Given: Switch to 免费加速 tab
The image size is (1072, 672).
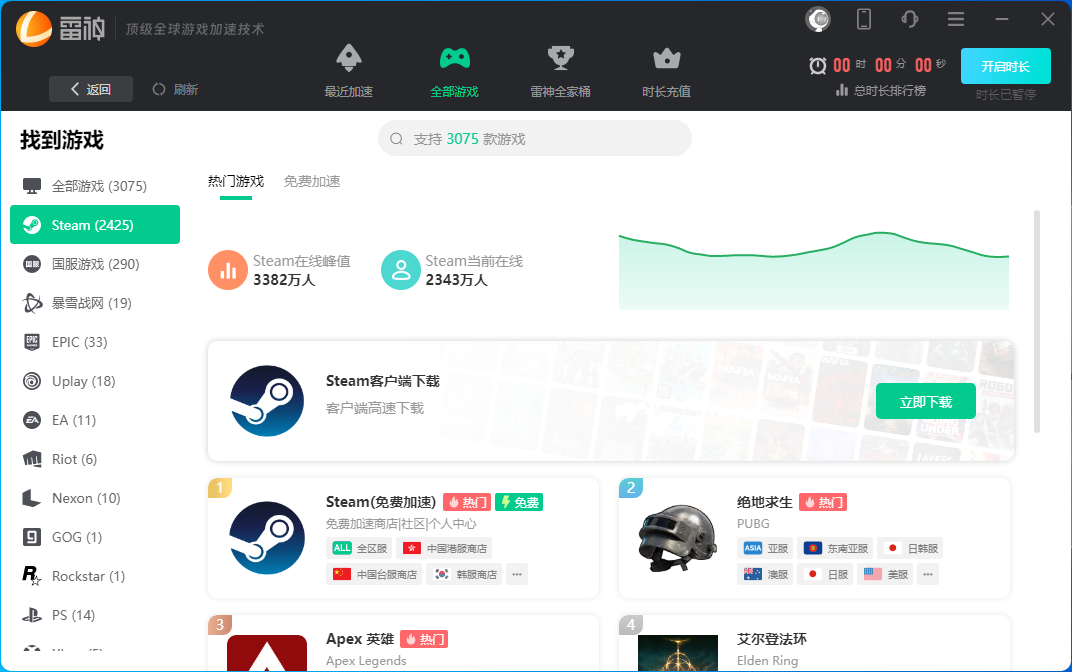Looking at the screenshot, I should tap(312, 181).
